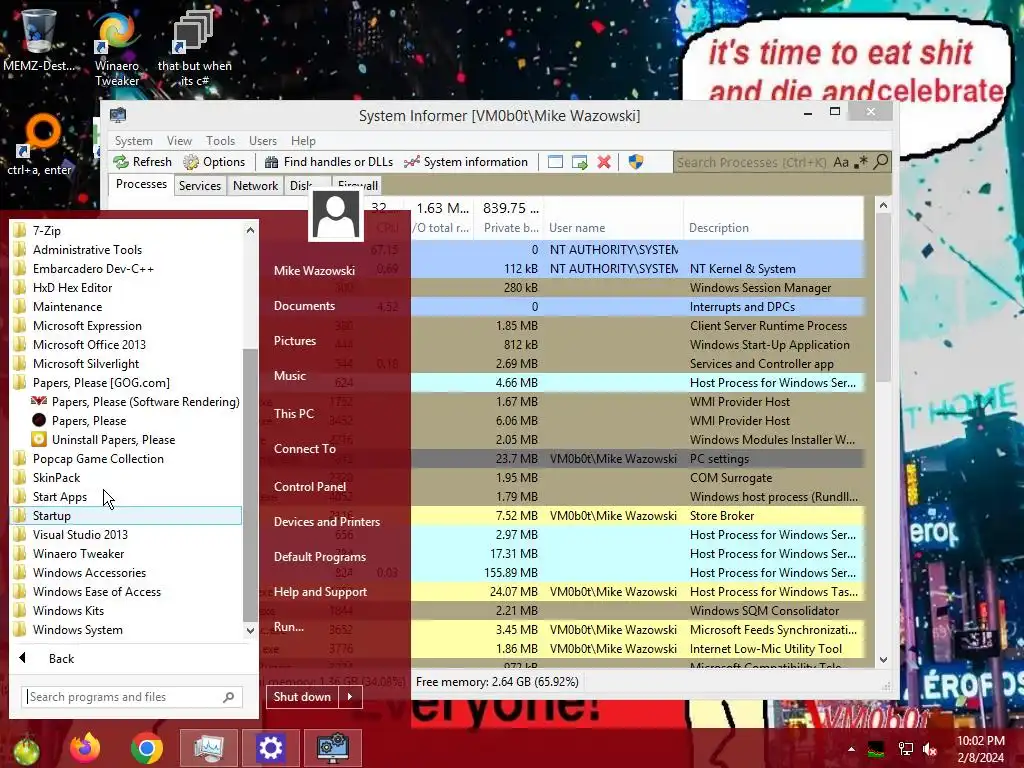The height and width of the screenshot is (768, 1024).
Task: Toggle case sensitive Aa search option
Action: [840, 162]
